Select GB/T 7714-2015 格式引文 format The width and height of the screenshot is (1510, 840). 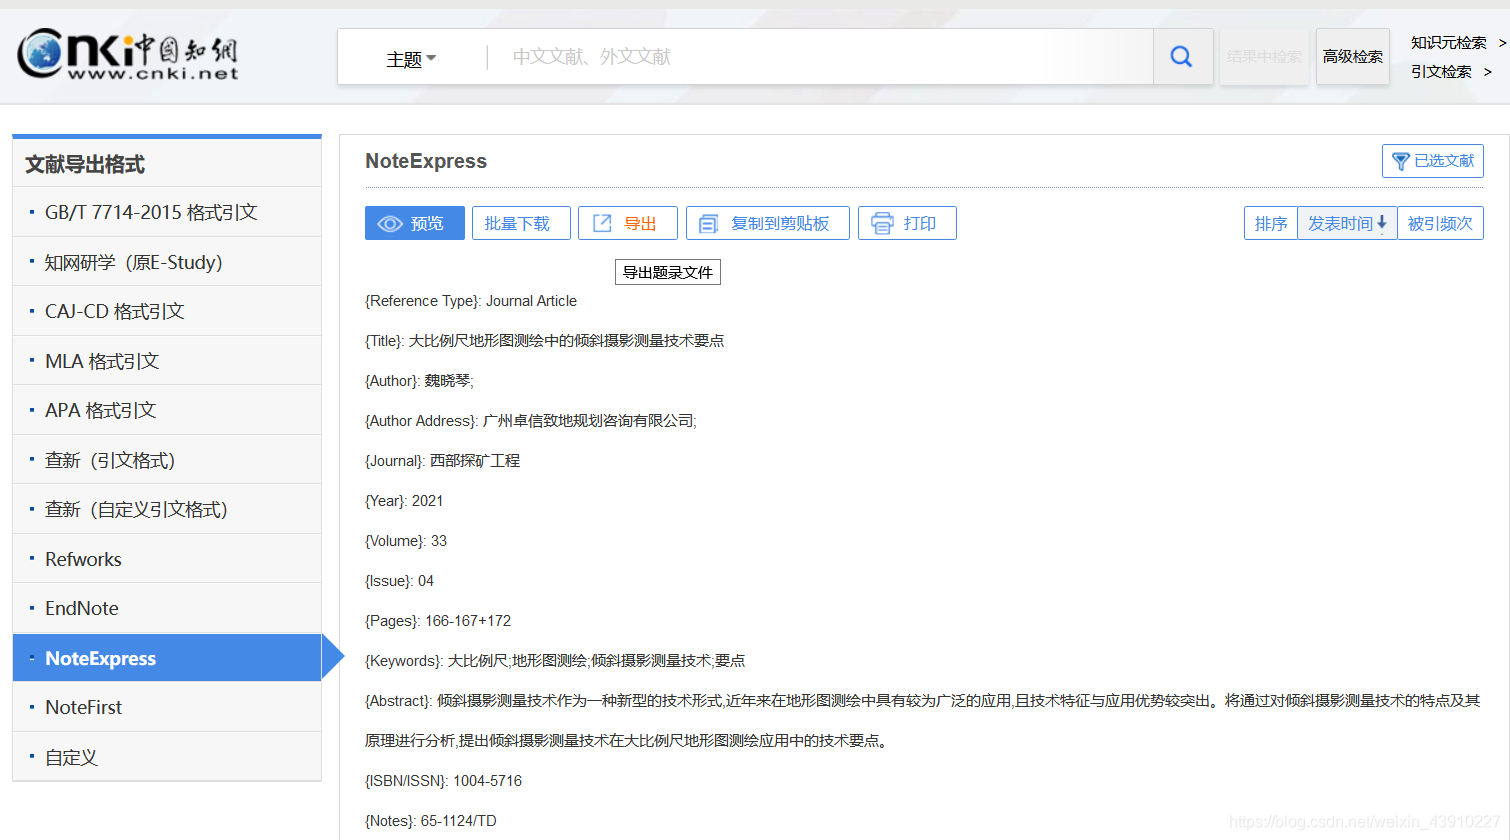click(x=167, y=212)
